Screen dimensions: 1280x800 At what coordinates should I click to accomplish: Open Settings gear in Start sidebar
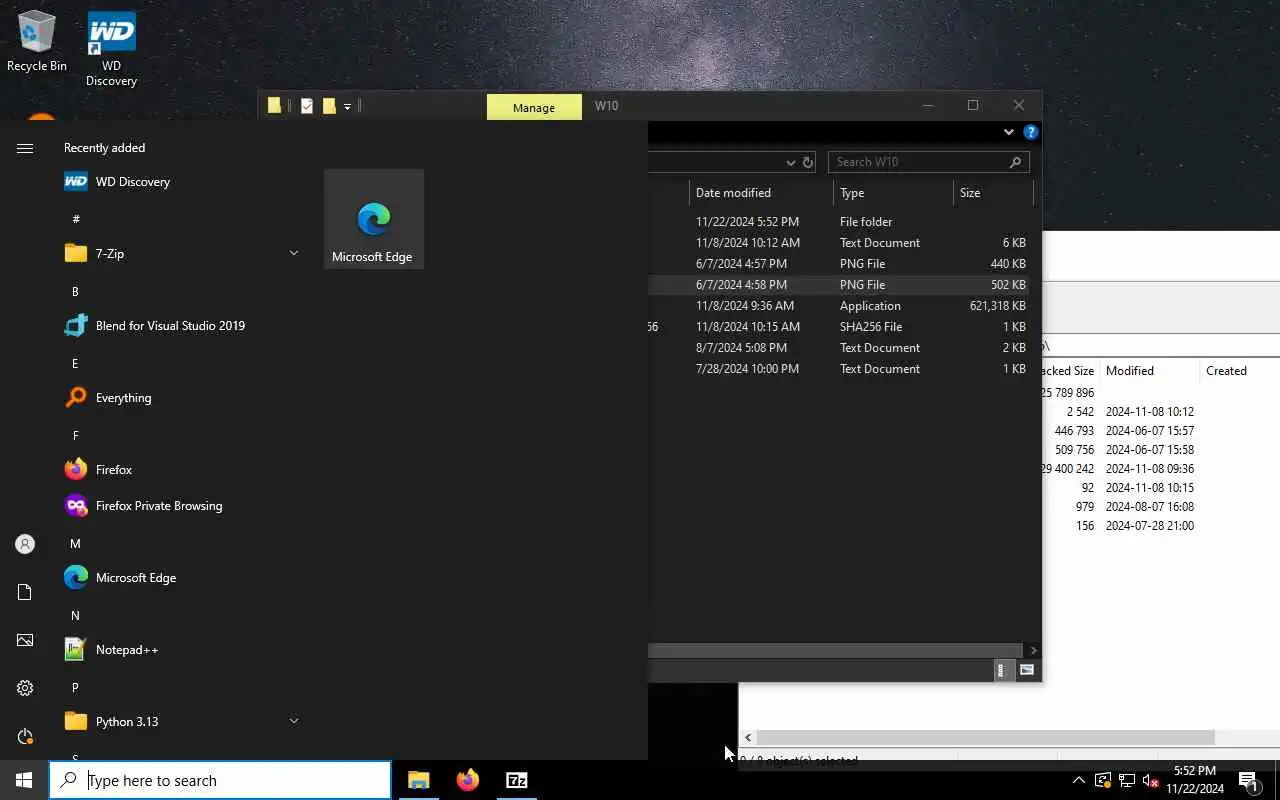click(25, 688)
